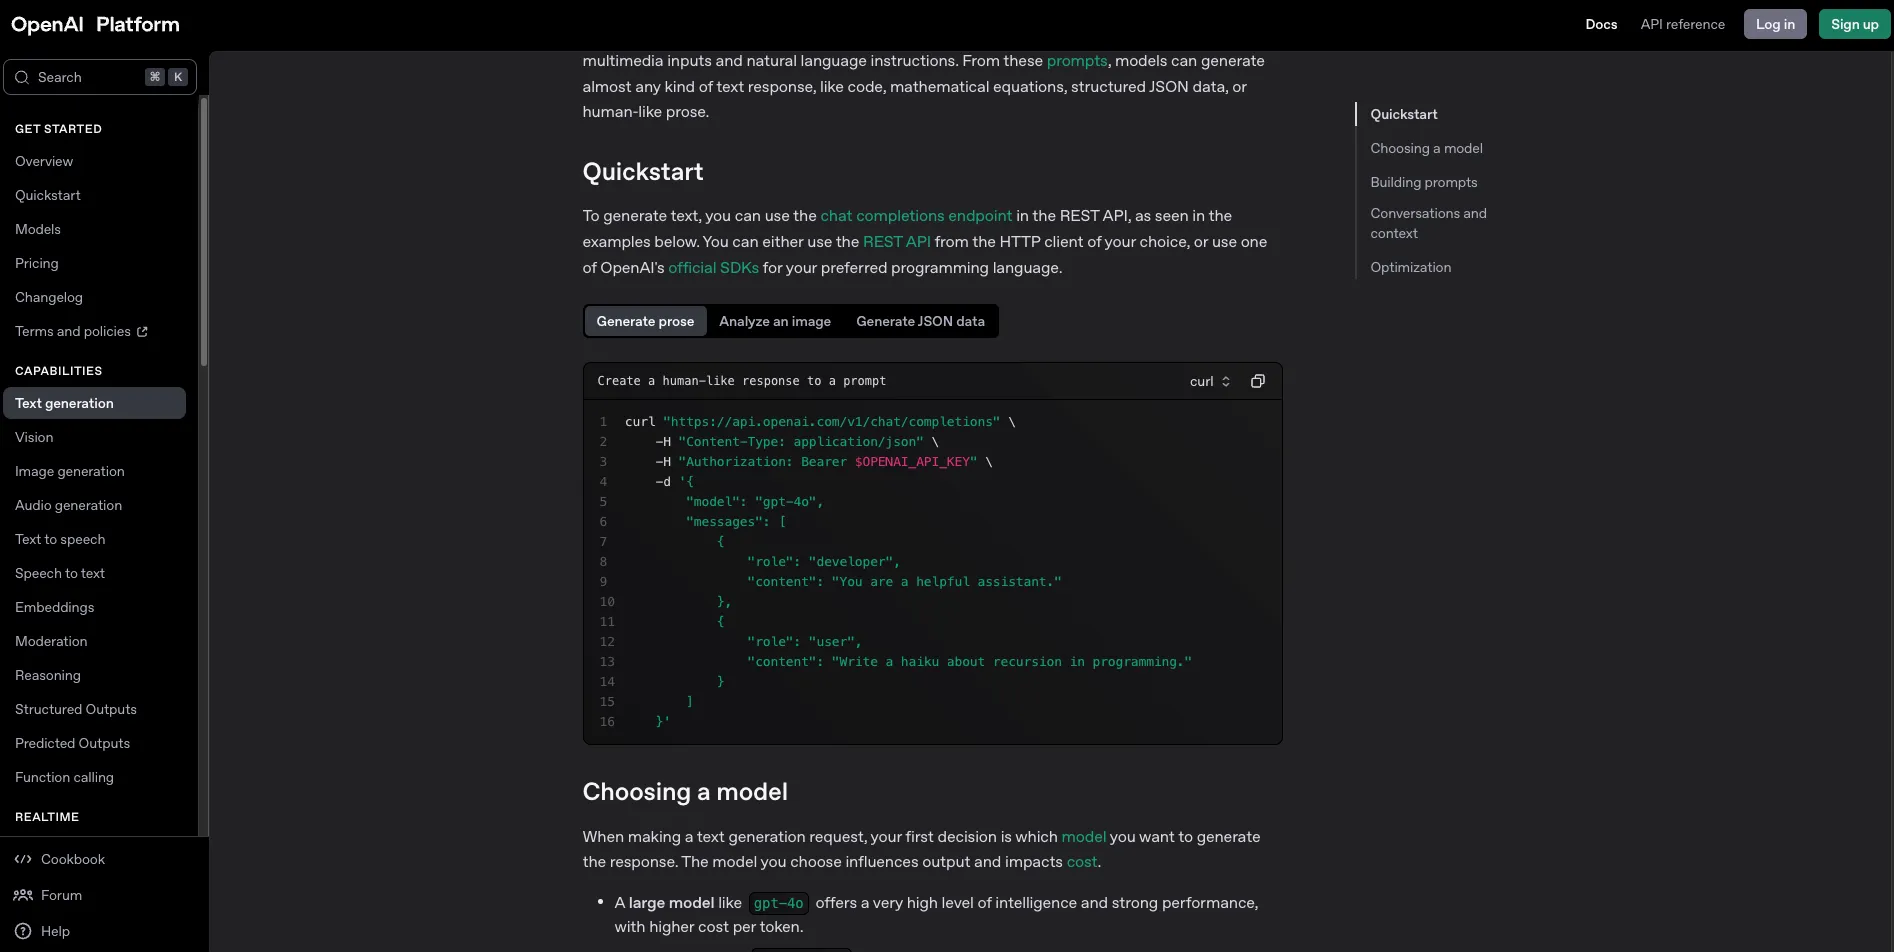Open Vision in the sidebar
Screen dimensions: 1894x952
[34, 437]
